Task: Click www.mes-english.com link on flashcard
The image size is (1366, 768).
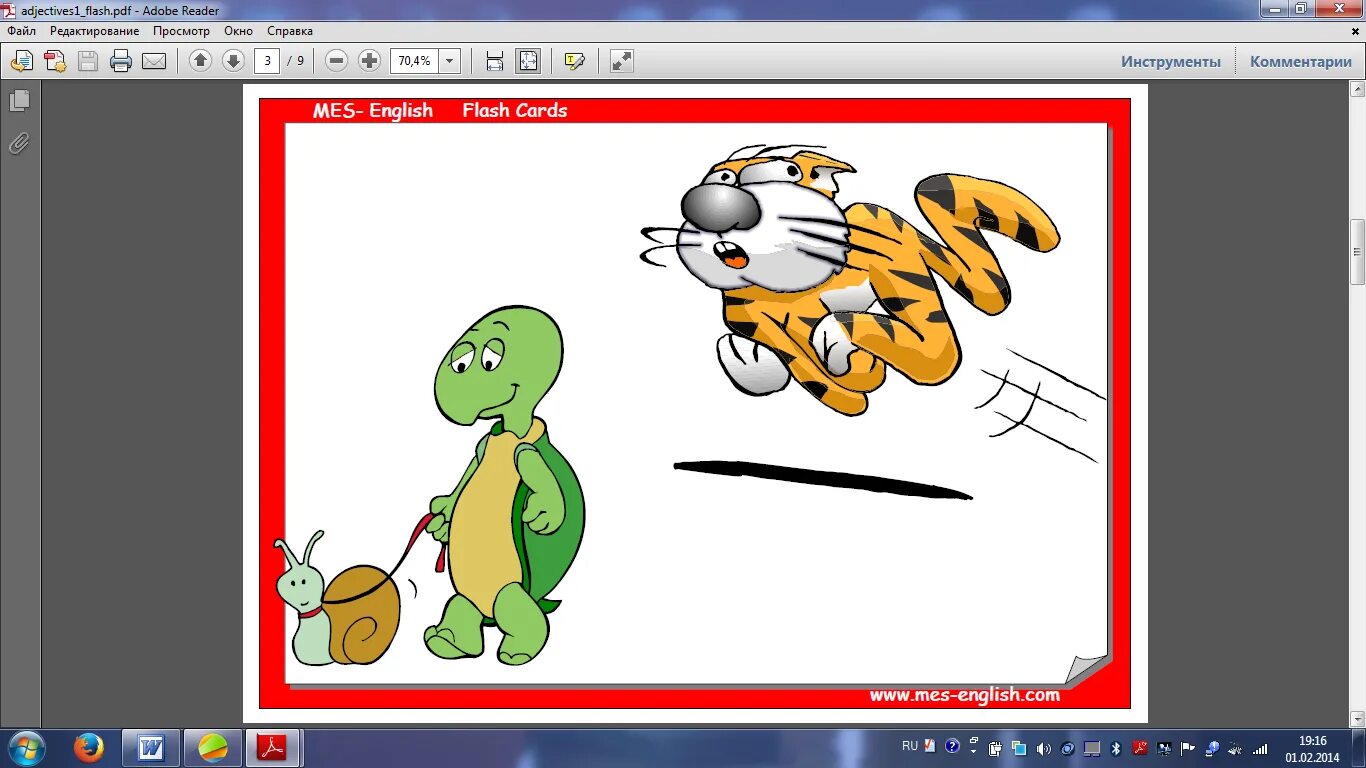Action: [x=964, y=695]
